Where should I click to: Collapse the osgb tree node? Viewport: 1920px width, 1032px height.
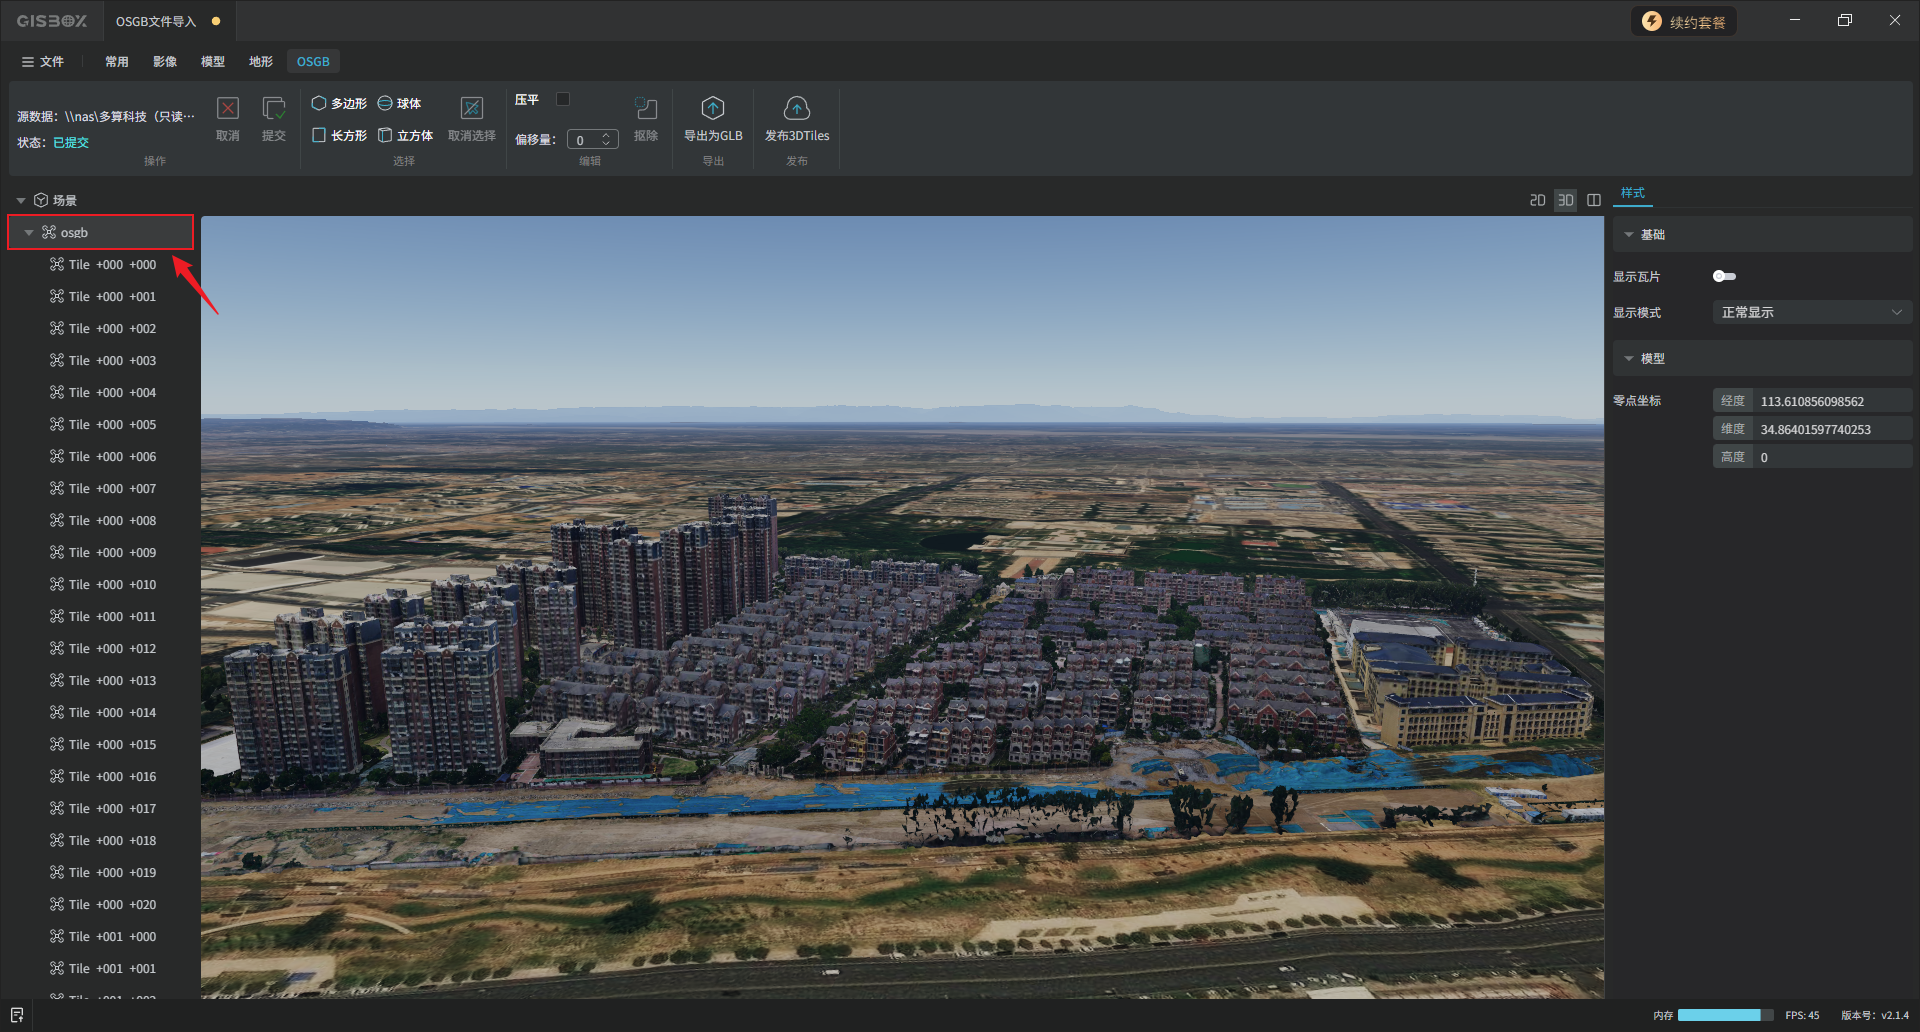tap(29, 233)
